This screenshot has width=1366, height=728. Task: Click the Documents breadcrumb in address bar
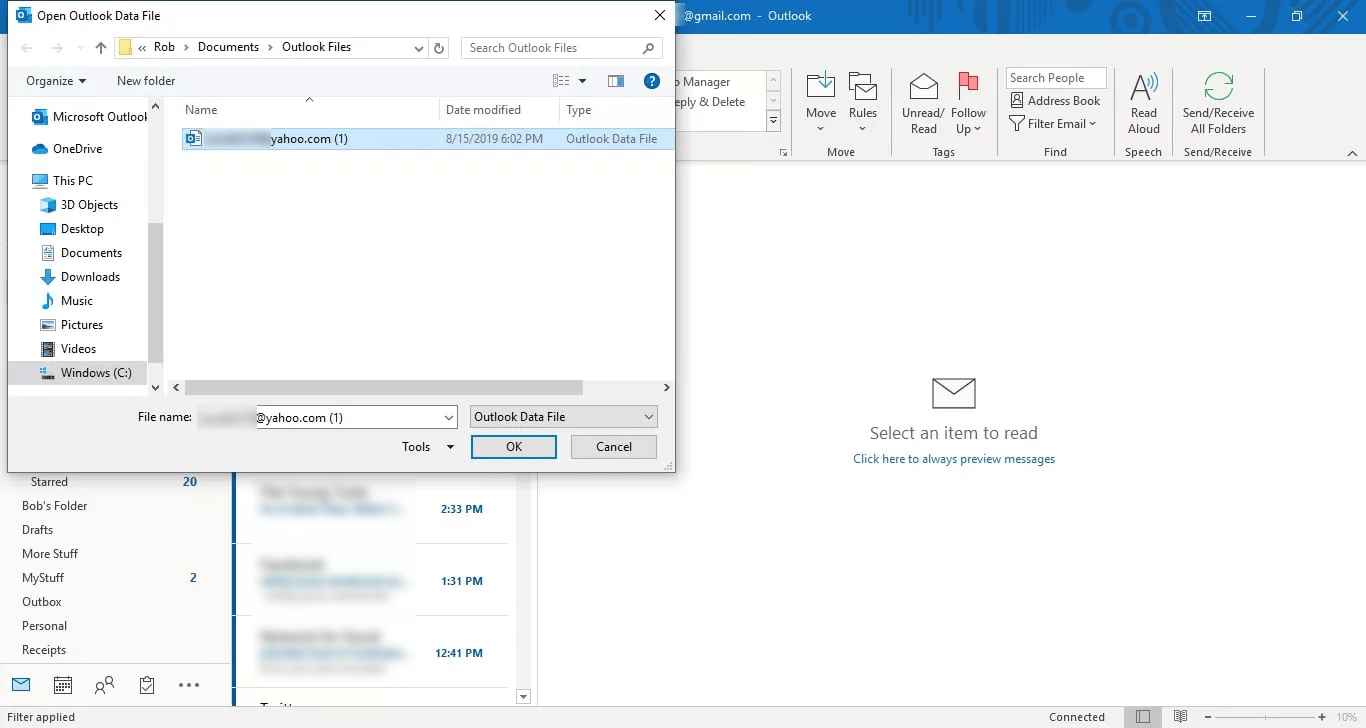point(228,47)
